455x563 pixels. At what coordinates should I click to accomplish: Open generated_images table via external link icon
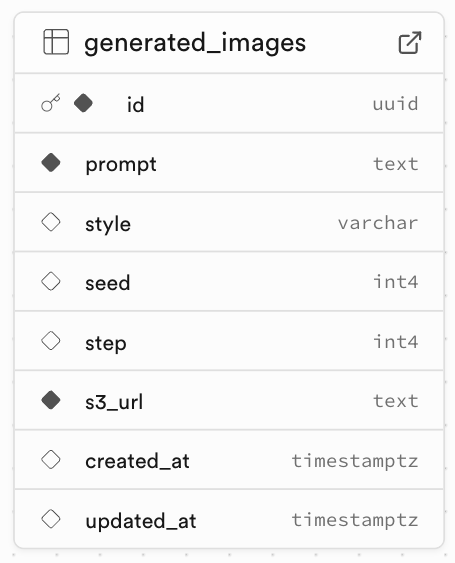point(410,43)
